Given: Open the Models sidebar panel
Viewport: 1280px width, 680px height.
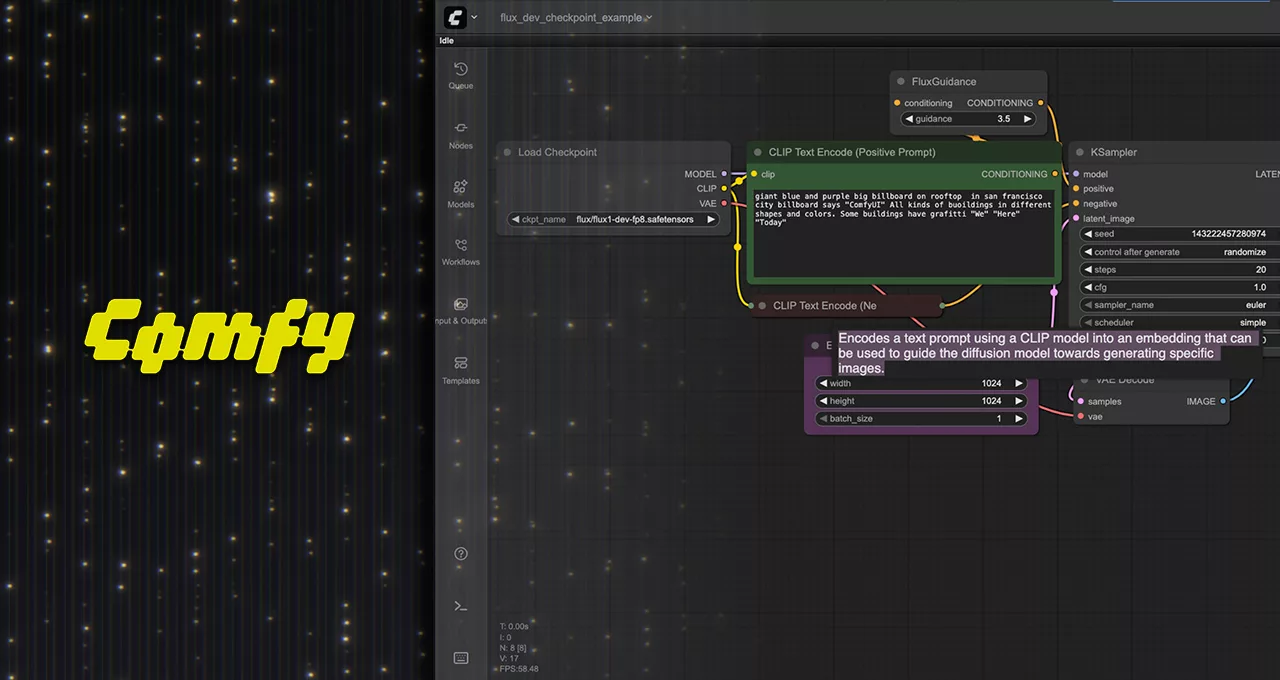Looking at the screenshot, I should tap(460, 193).
